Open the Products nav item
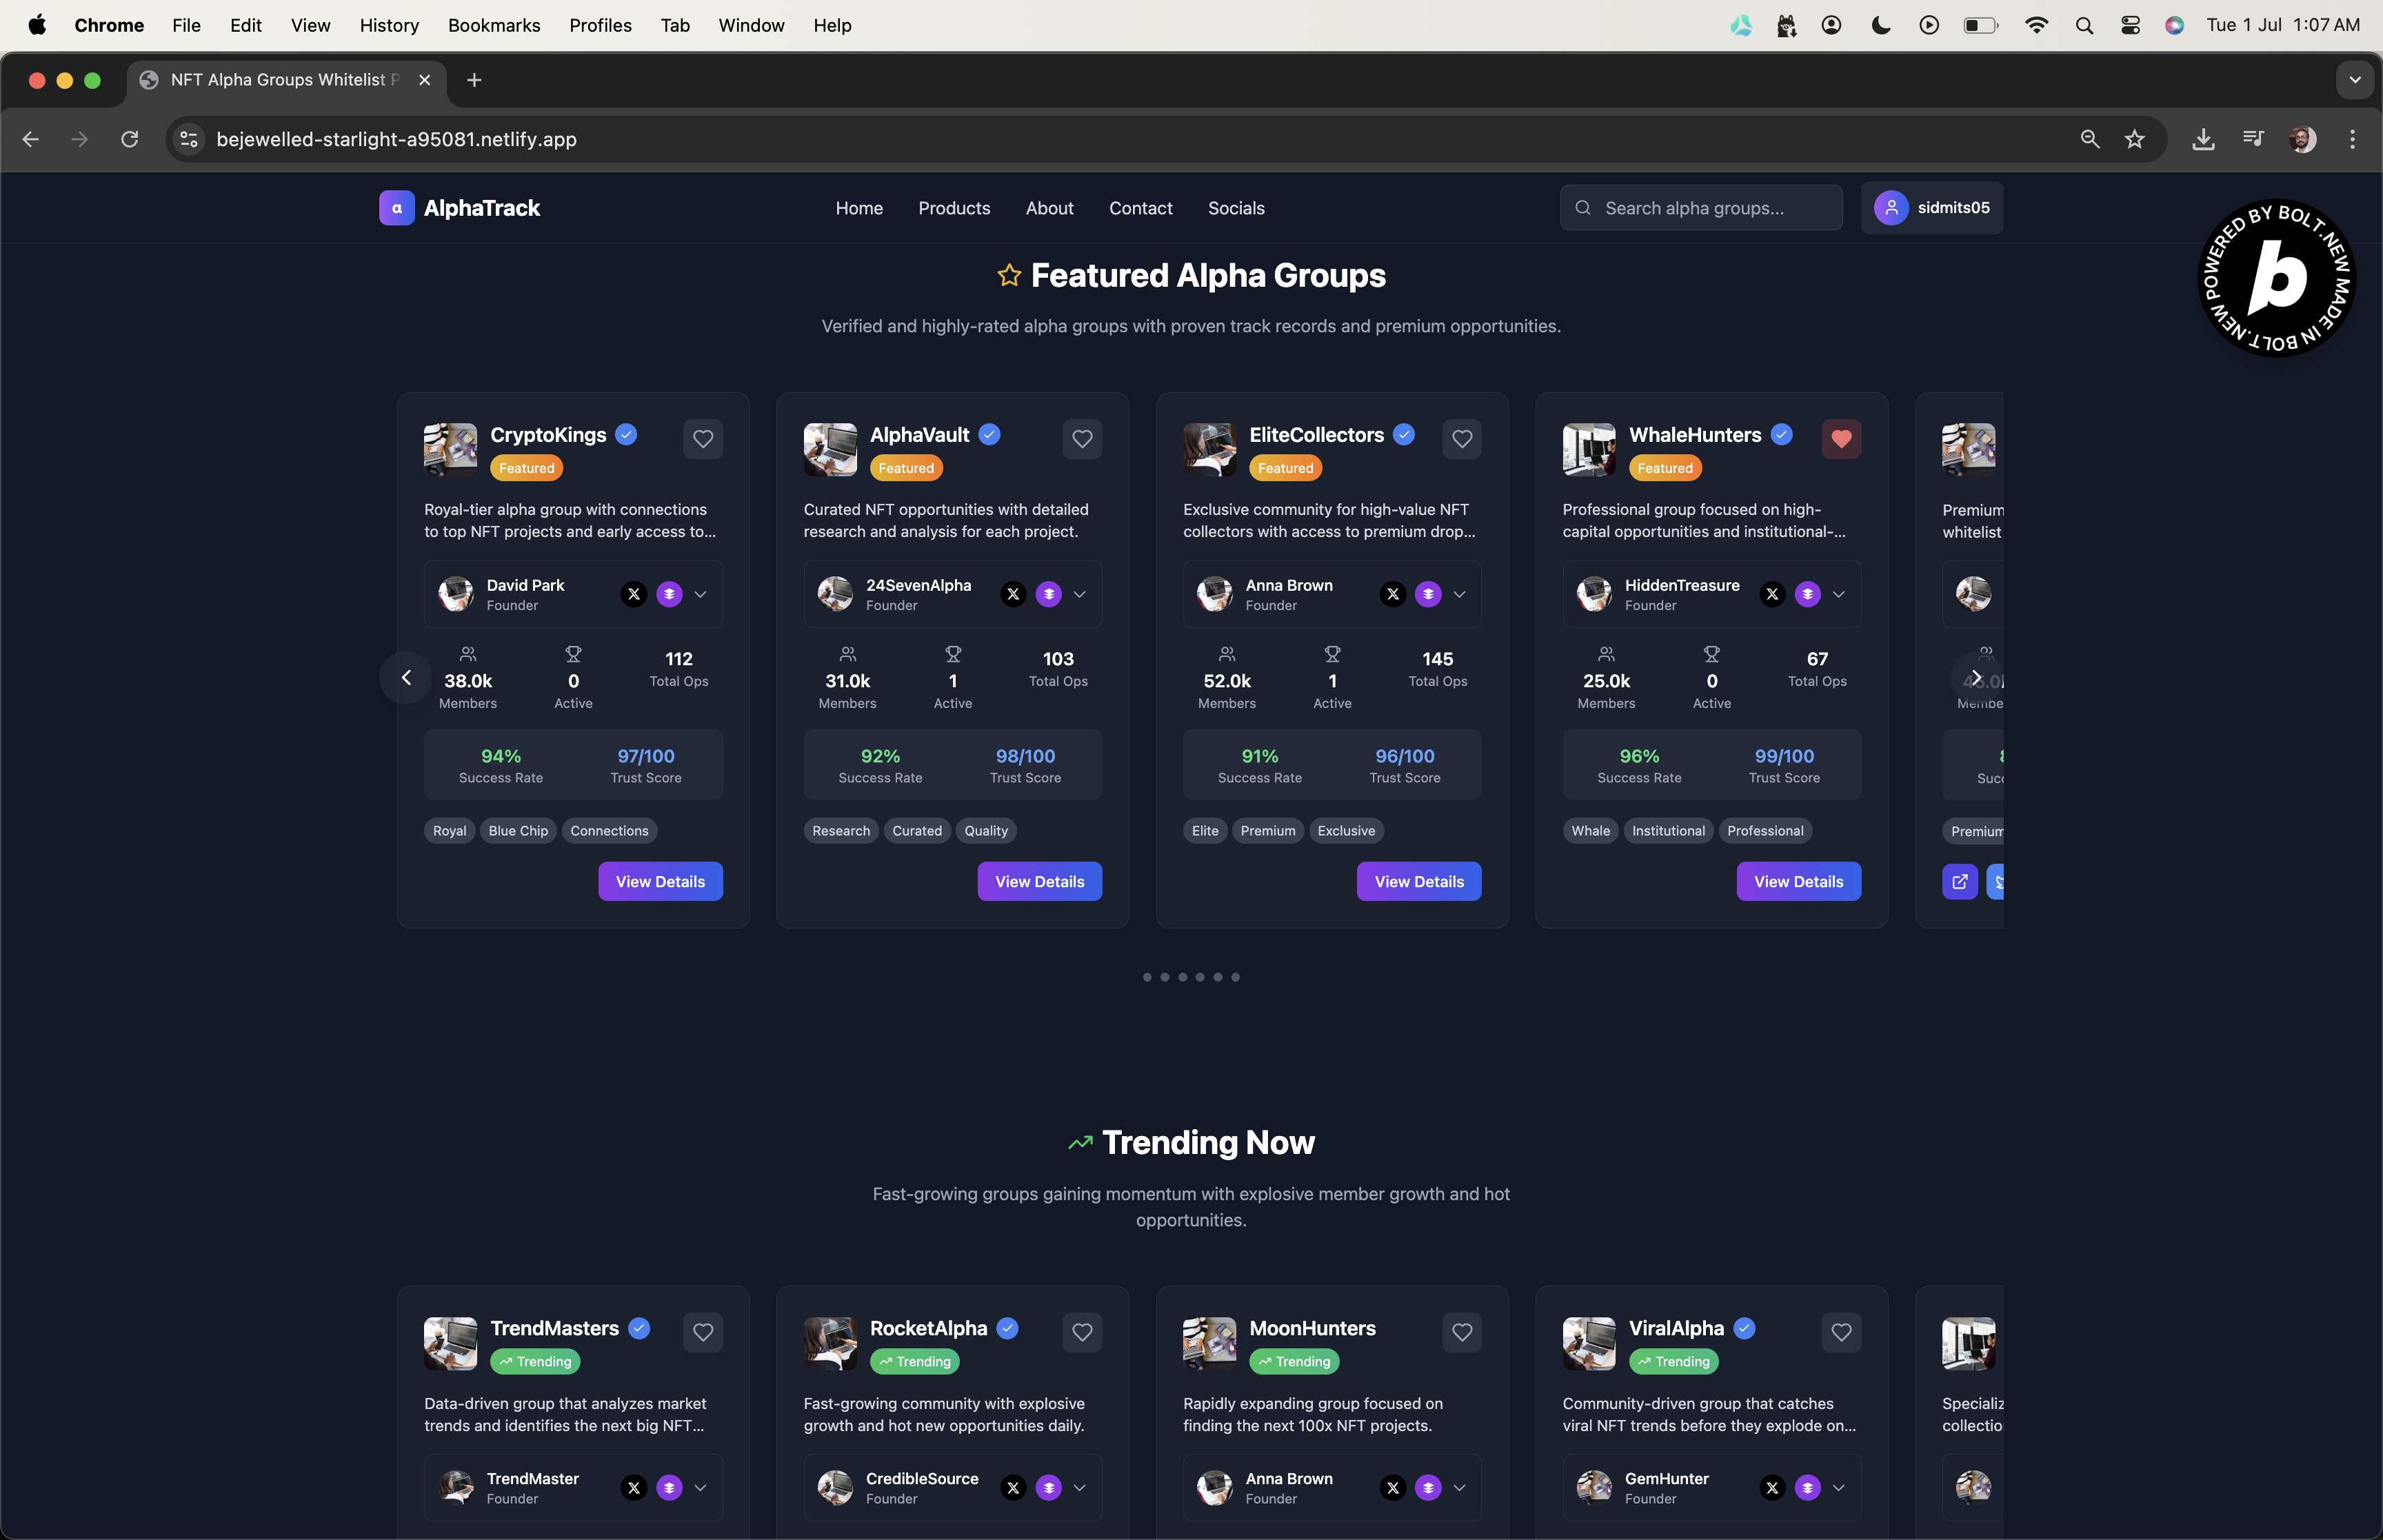This screenshot has height=1540, width=2383. [954, 208]
